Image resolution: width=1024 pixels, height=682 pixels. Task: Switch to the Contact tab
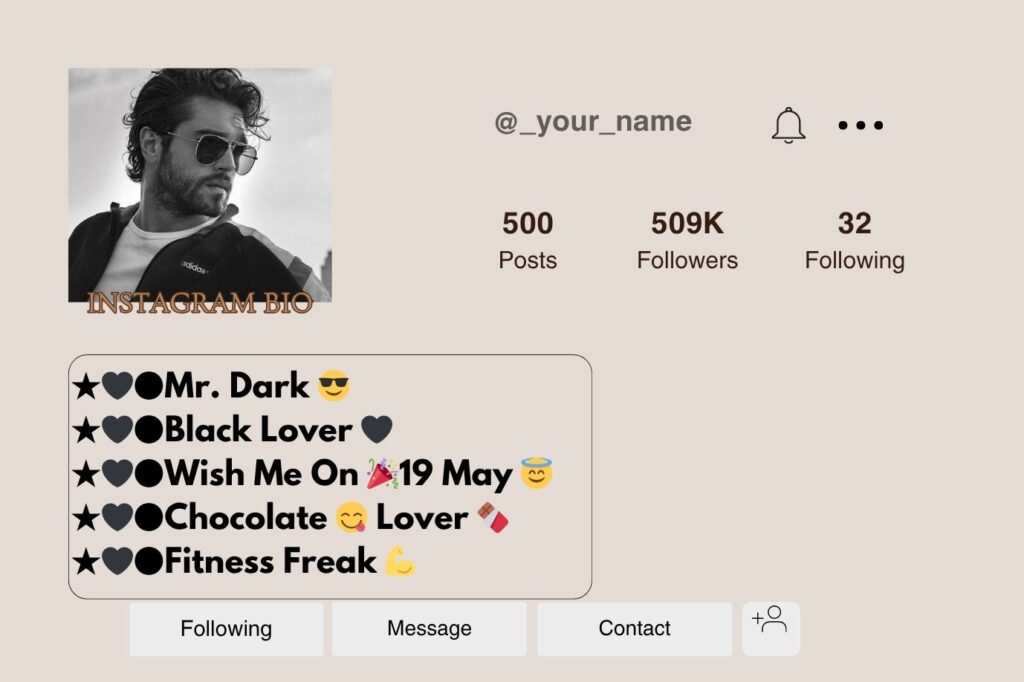[633, 628]
